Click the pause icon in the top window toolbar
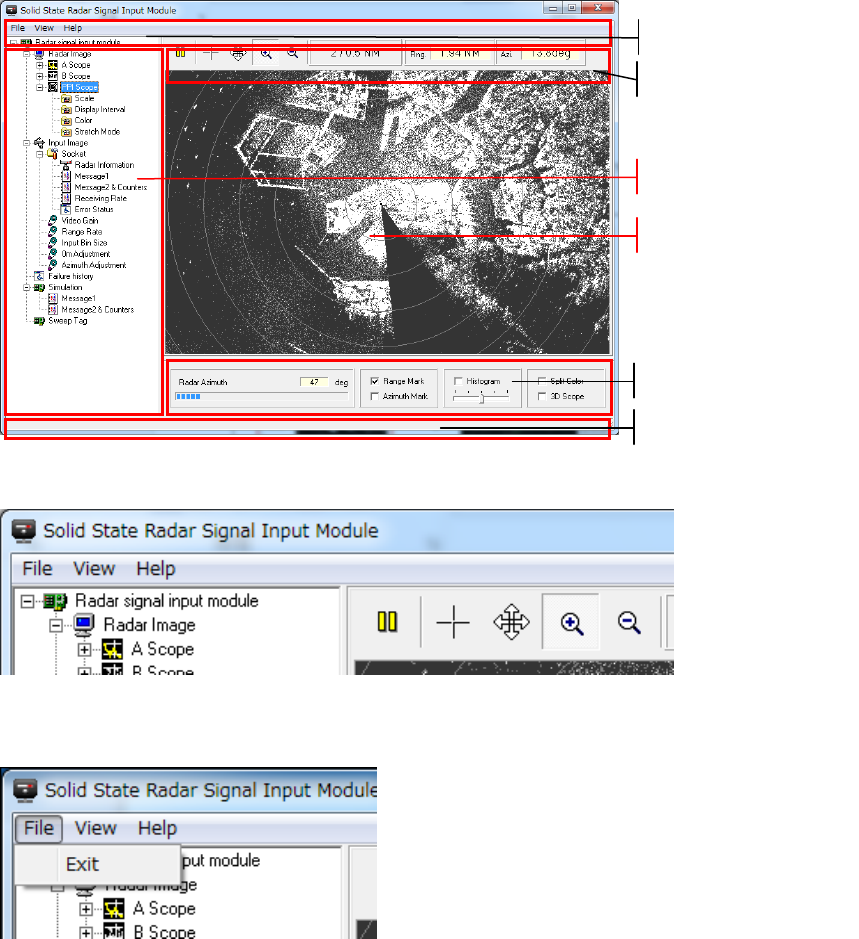Viewport: 859px width, 939px height. pos(180,53)
